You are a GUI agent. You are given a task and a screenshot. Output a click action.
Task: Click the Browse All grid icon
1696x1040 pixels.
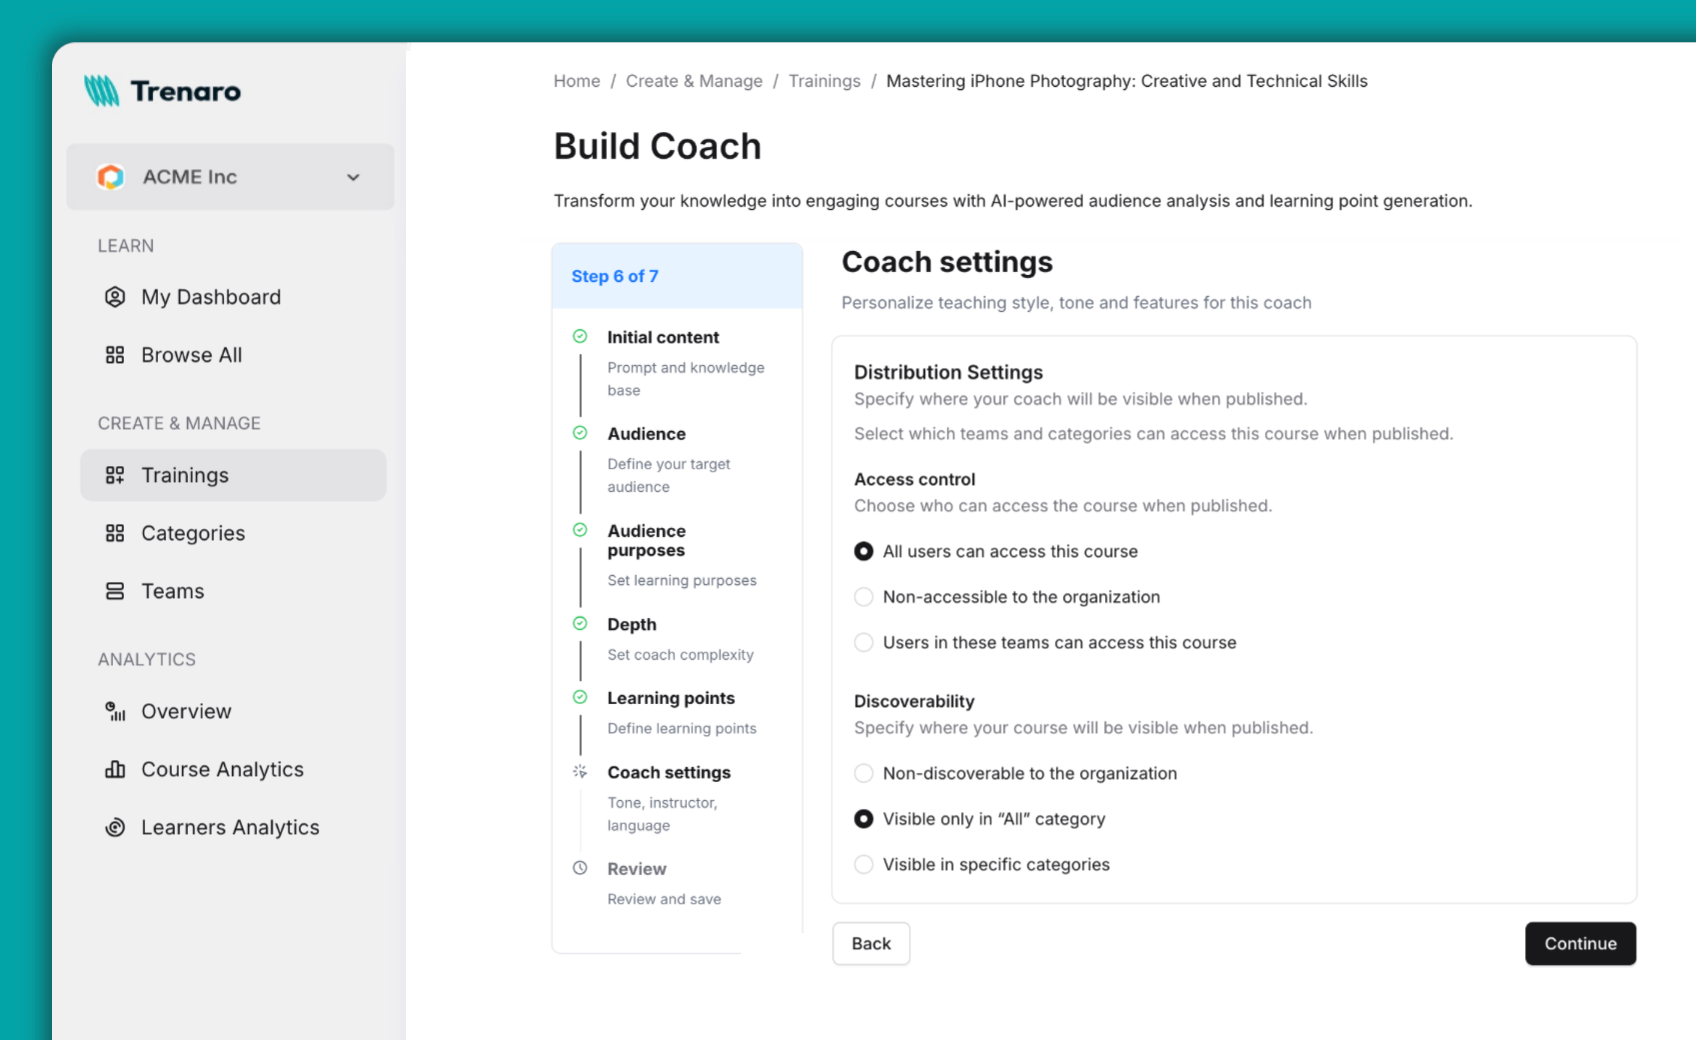(114, 354)
